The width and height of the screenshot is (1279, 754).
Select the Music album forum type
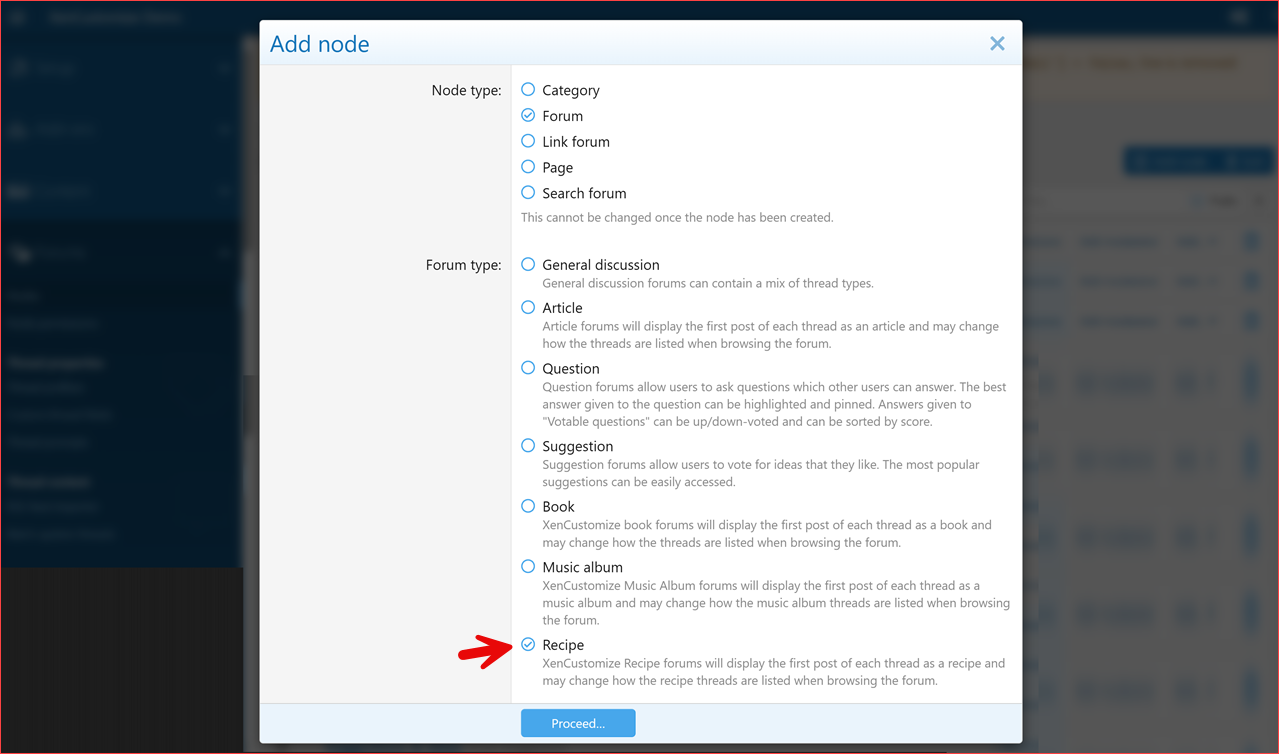click(528, 567)
